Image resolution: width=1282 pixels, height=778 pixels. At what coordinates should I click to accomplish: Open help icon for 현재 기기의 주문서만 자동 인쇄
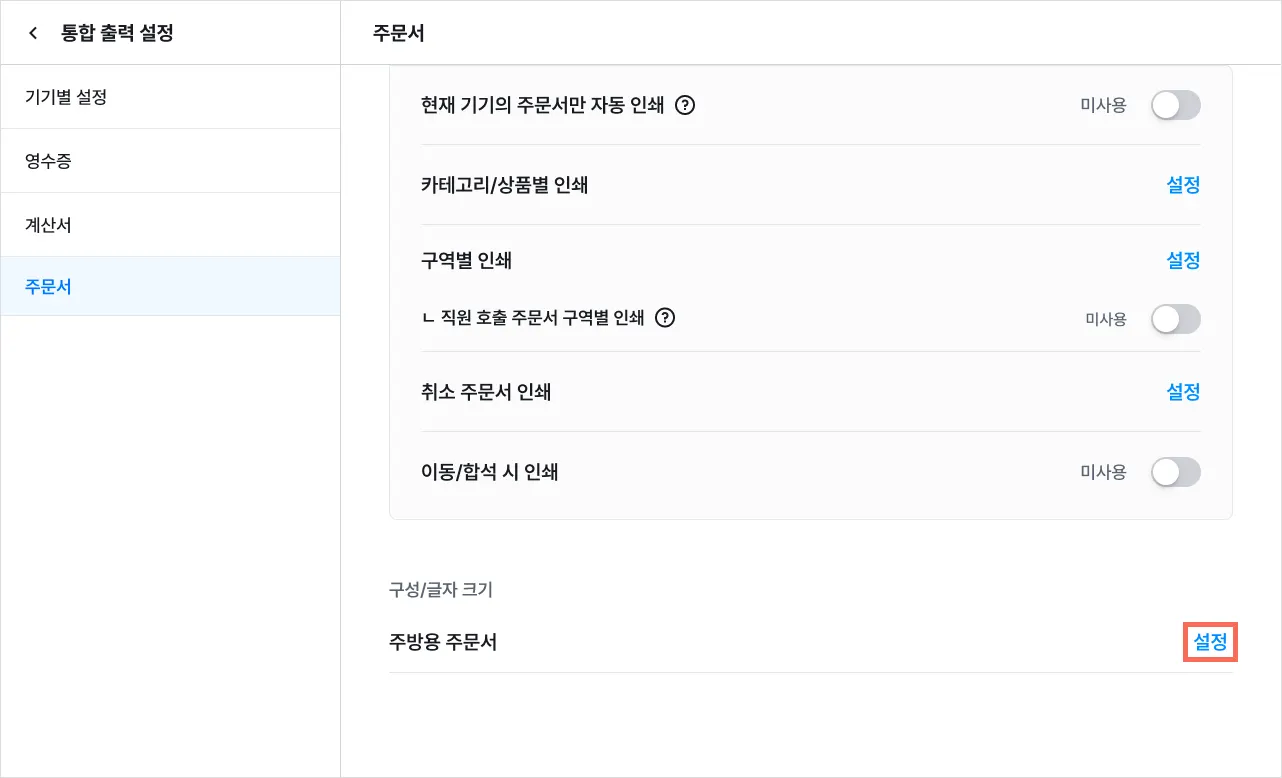(685, 105)
